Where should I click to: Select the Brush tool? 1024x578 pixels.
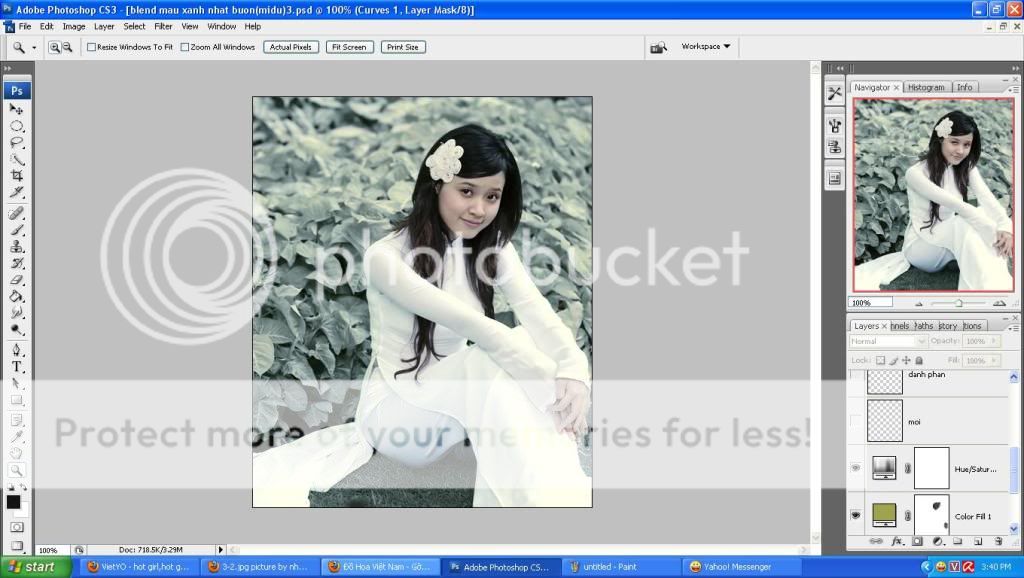(x=16, y=230)
